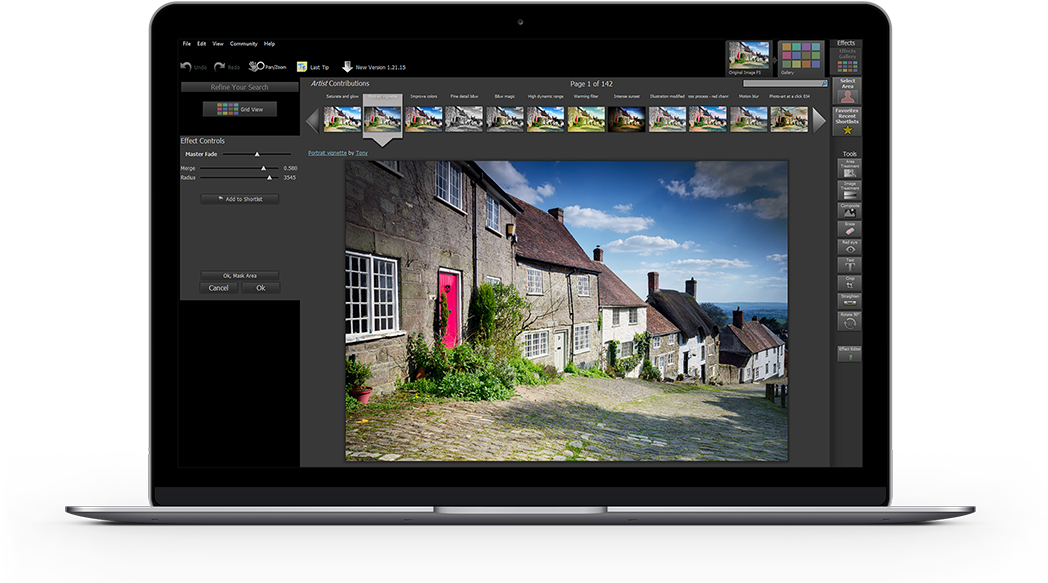Select the Intense sunset effect thumbnail

pos(626,119)
